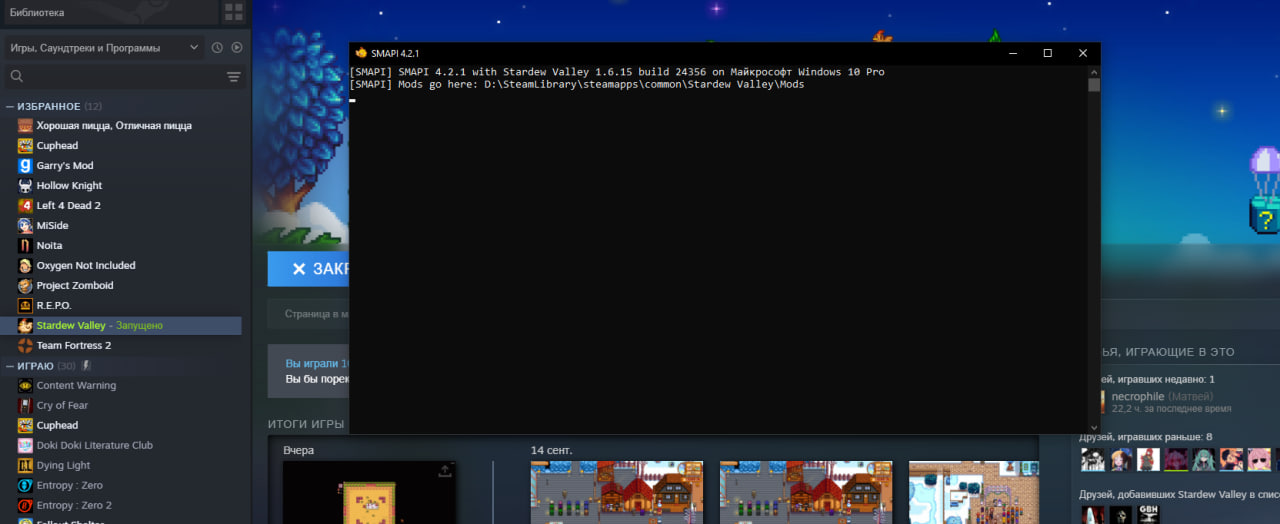Click the Hollow Knight game icon
1280x524 pixels.
(25, 186)
